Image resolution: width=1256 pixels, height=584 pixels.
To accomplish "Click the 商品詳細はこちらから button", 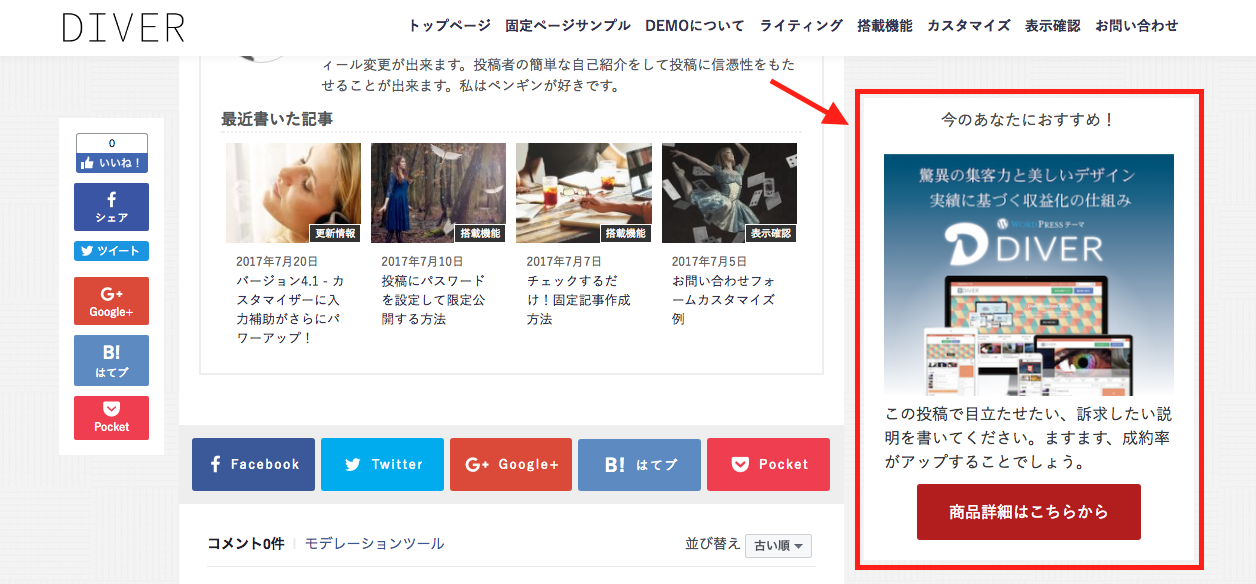I will [x=1028, y=512].
